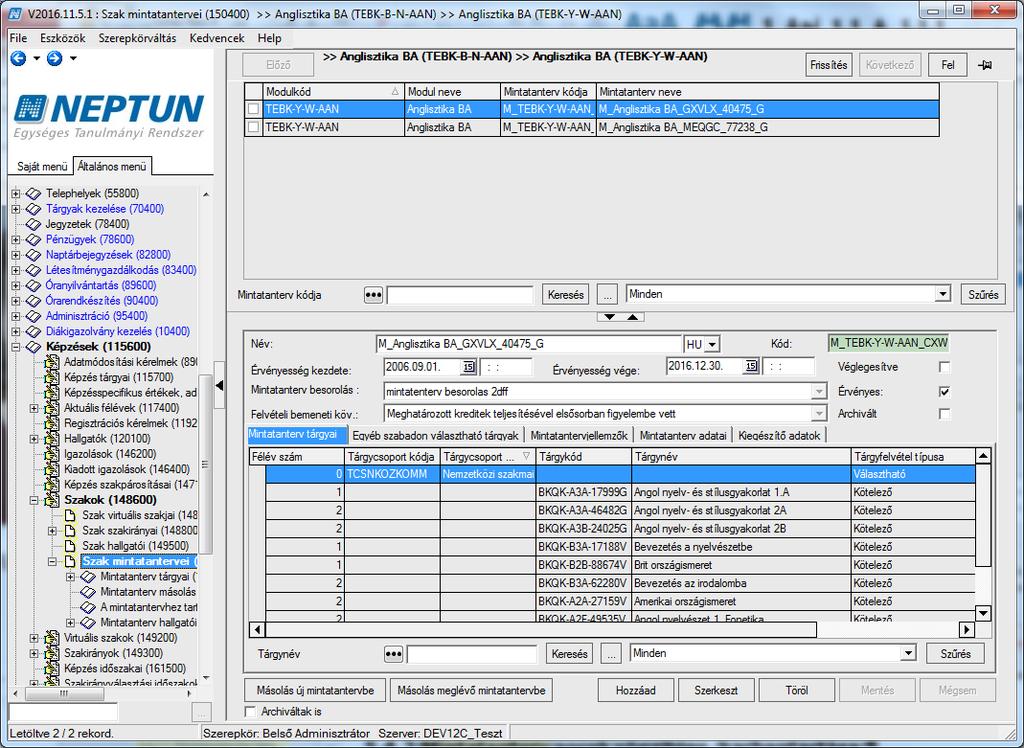Click the Képzés tárgyai (115700) node icon
The height and width of the screenshot is (748, 1024).
point(52,378)
